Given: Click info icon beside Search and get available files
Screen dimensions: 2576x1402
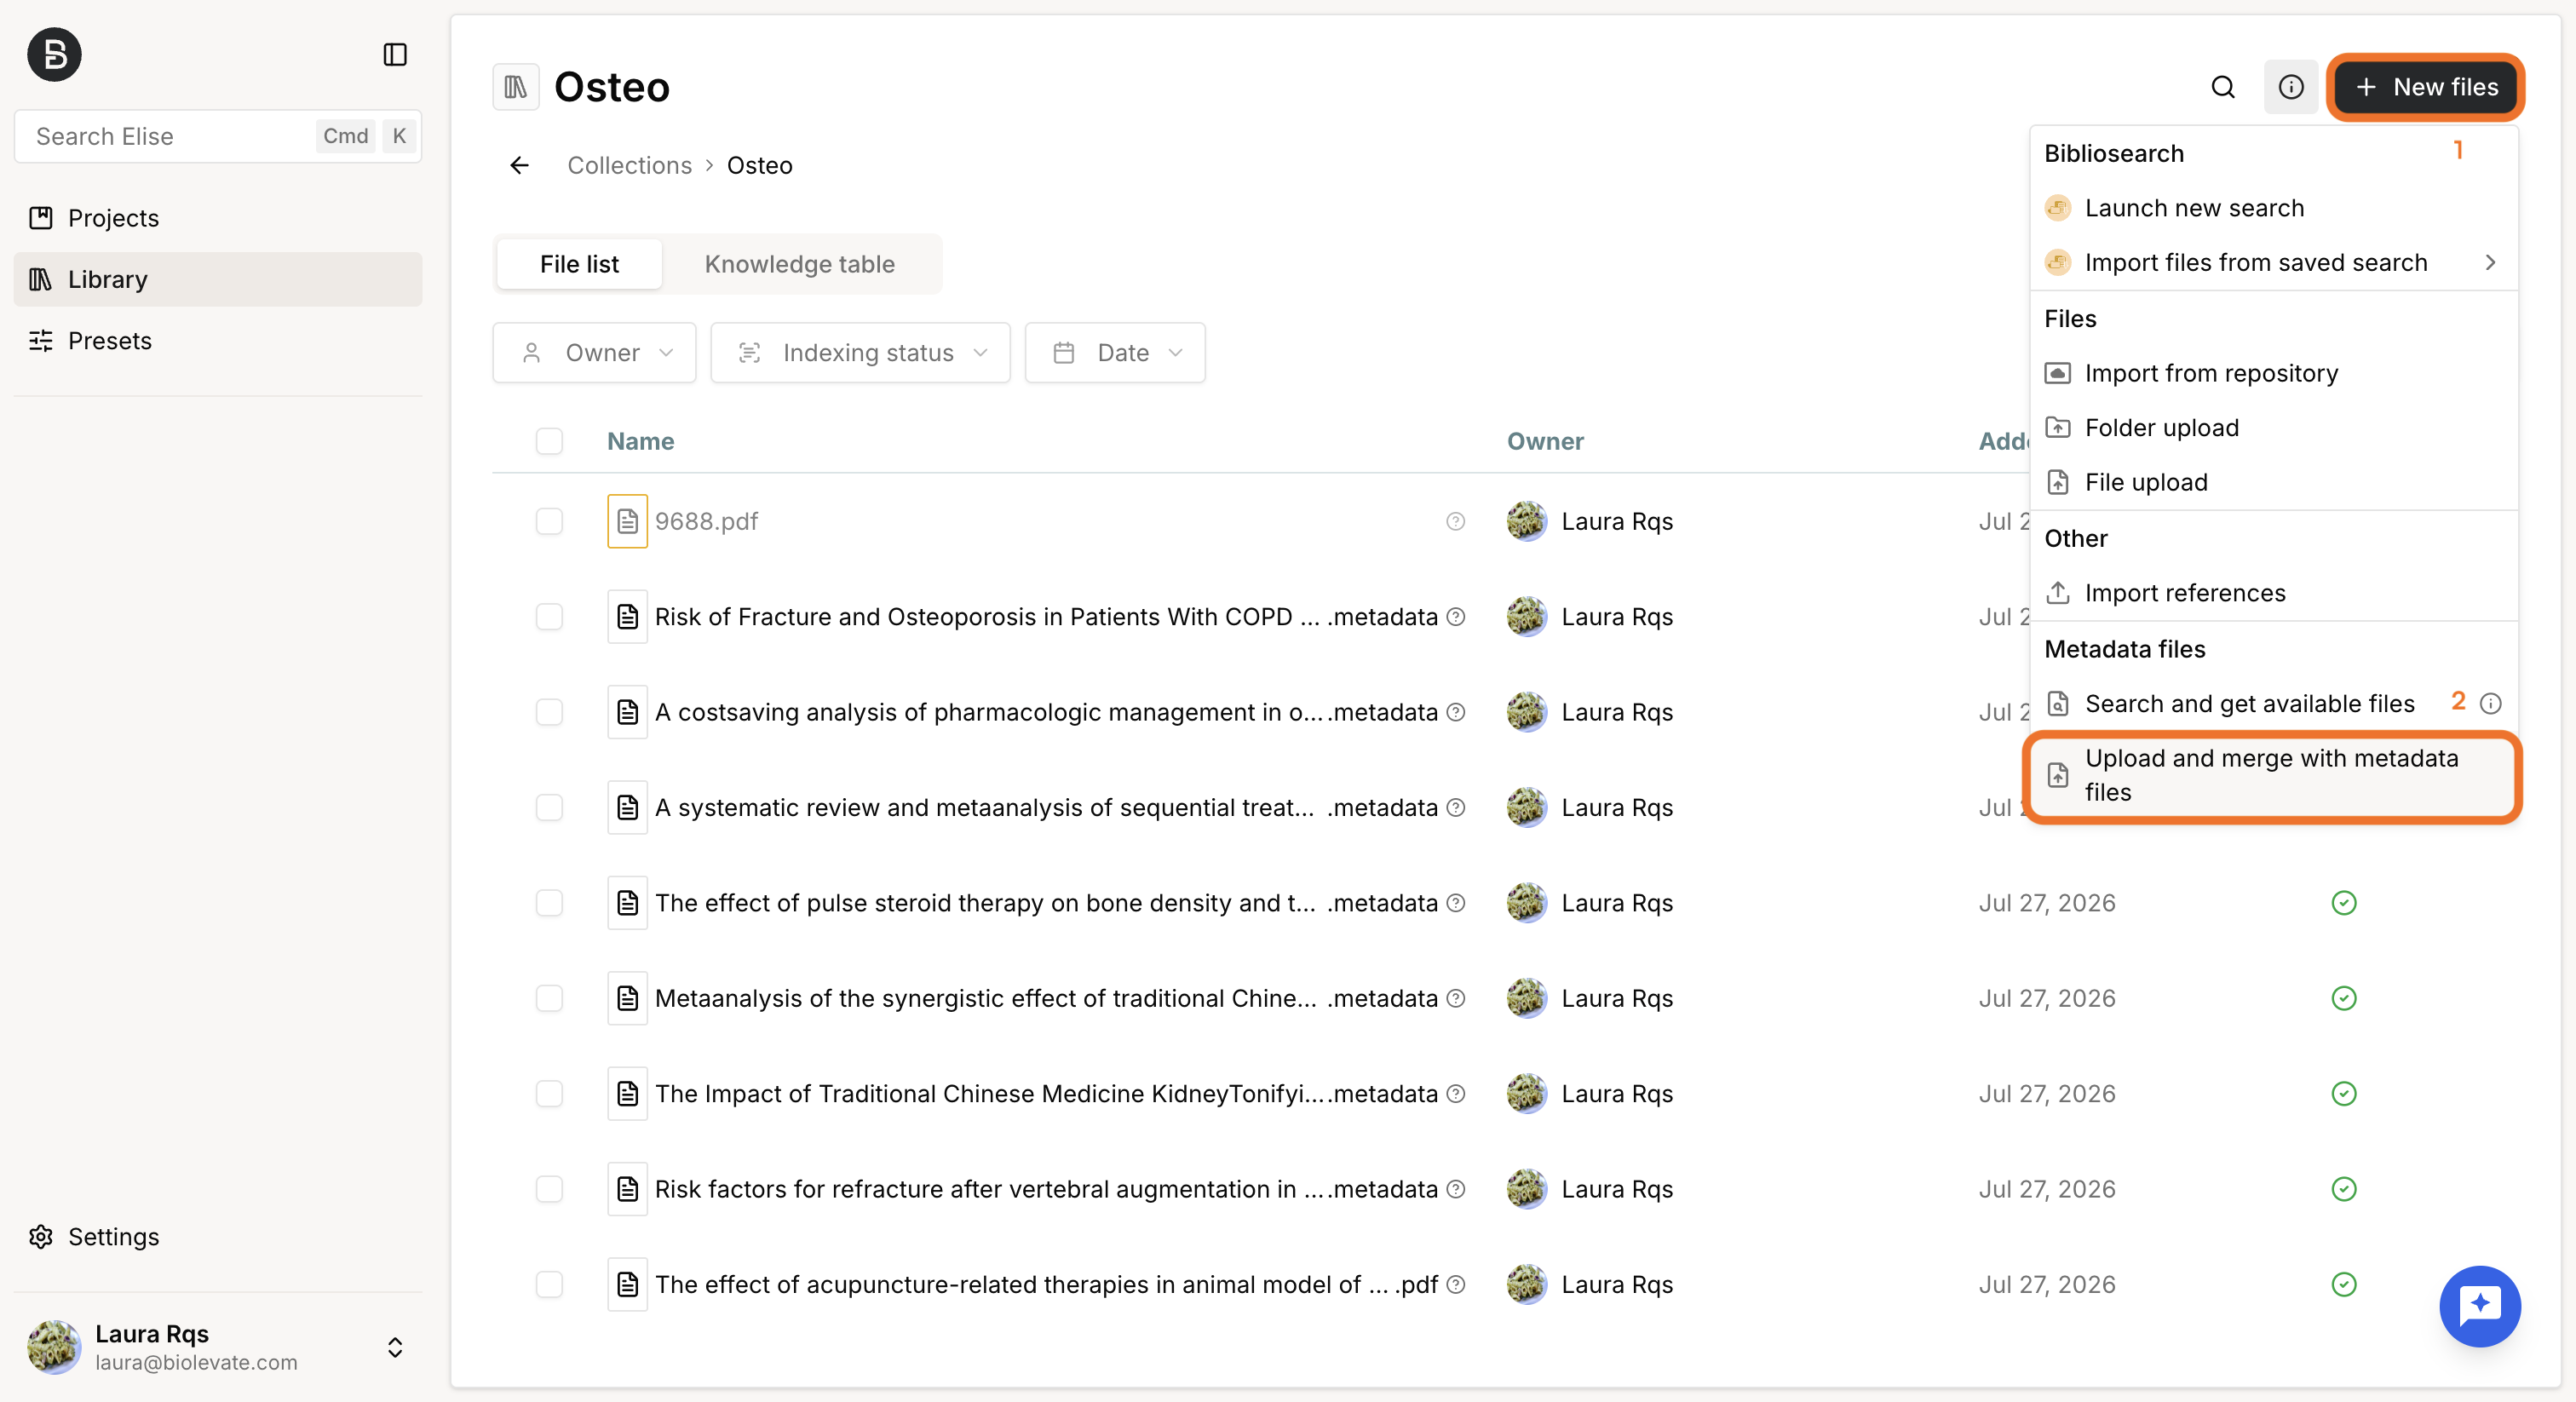Looking at the screenshot, I should 2491,704.
